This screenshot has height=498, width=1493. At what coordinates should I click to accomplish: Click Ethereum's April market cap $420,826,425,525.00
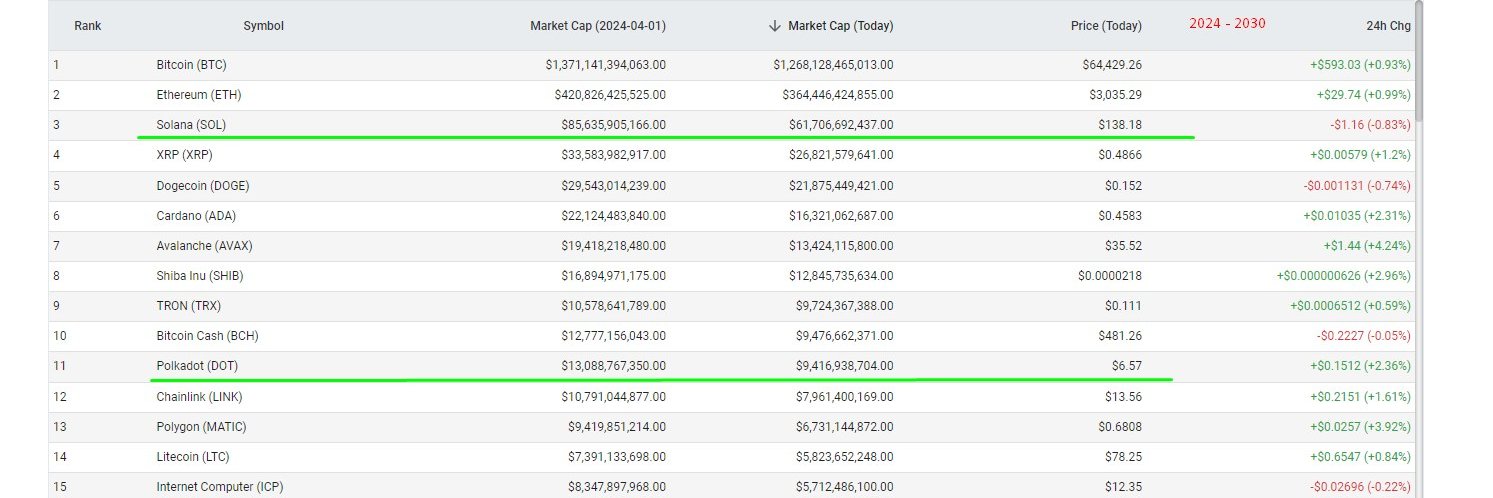pyautogui.click(x=610, y=95)
